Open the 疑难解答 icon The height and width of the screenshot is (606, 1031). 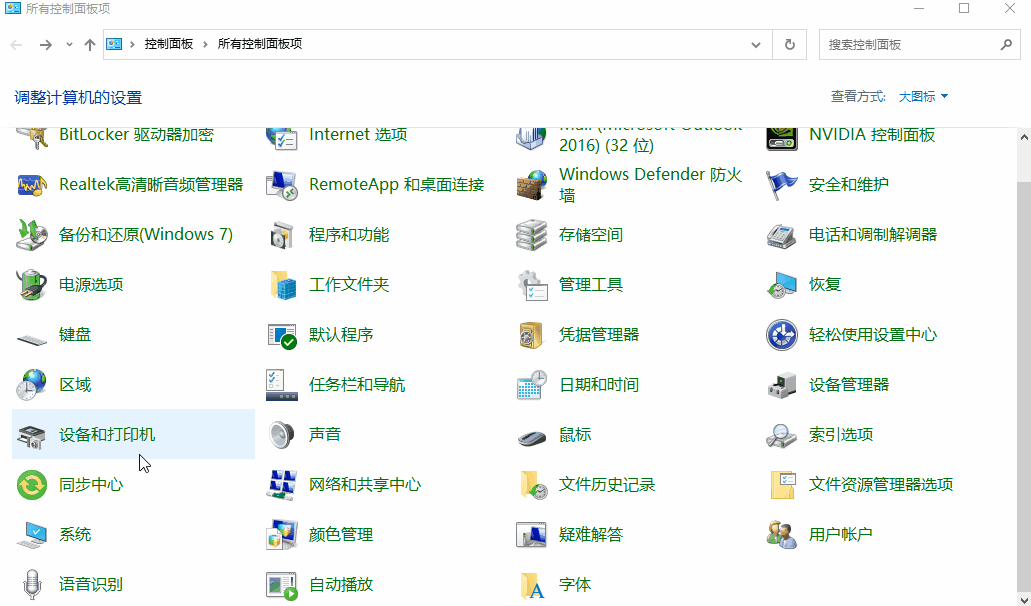[x=531, y=534]
